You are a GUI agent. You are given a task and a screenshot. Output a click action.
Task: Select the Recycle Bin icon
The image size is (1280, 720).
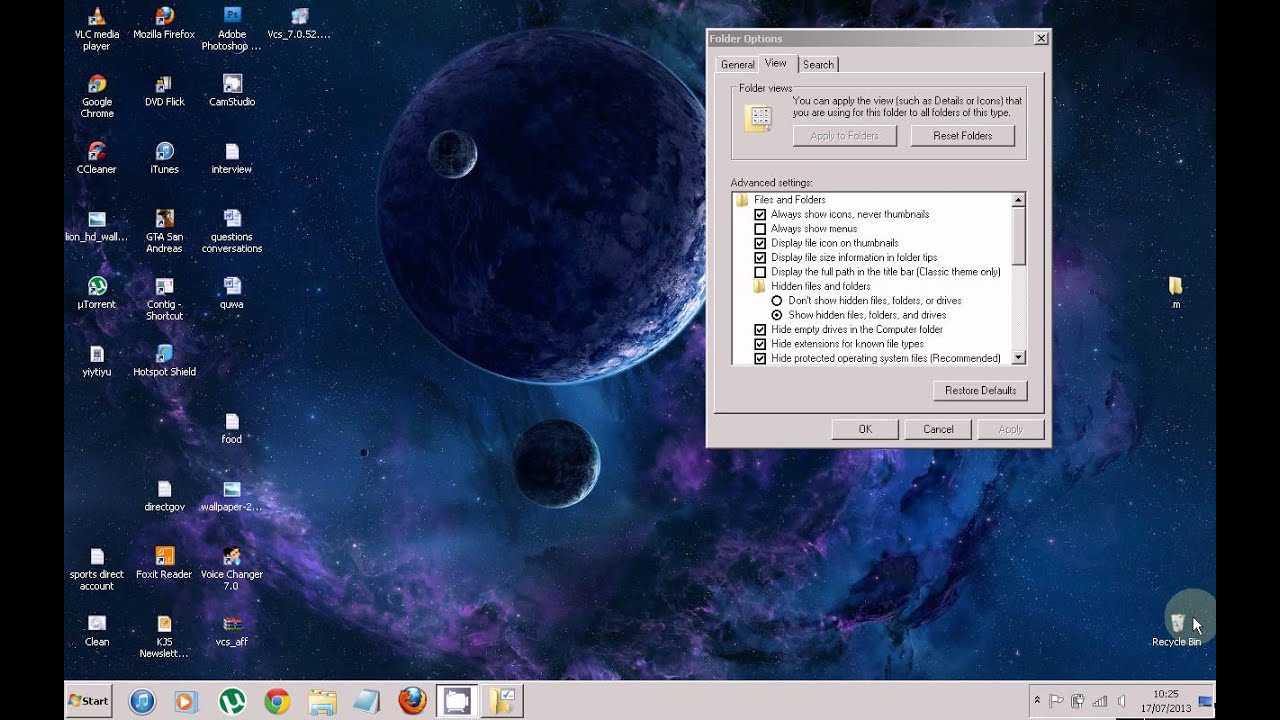1176,630
